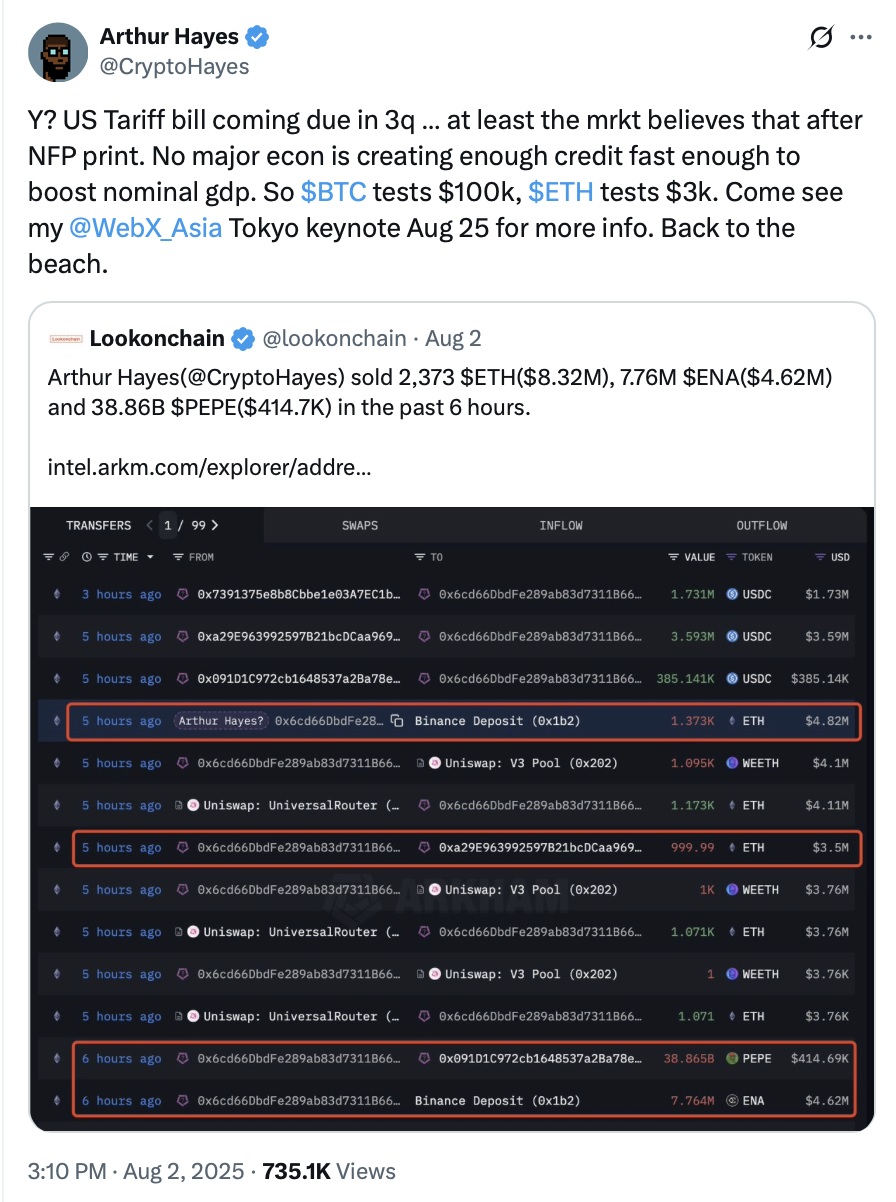Click the copy address icon beside Arthur Hayes?

(397, 721)
